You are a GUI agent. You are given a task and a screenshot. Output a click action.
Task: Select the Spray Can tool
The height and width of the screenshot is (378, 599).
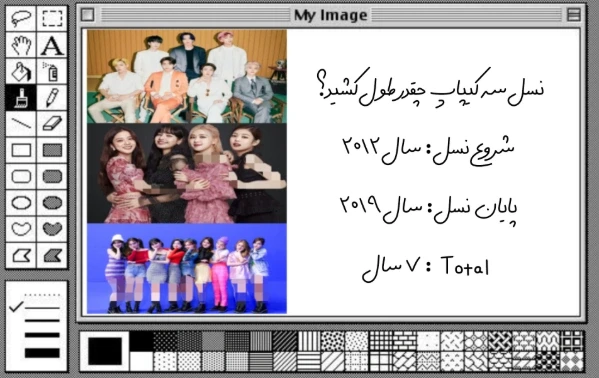coord(52,71)
